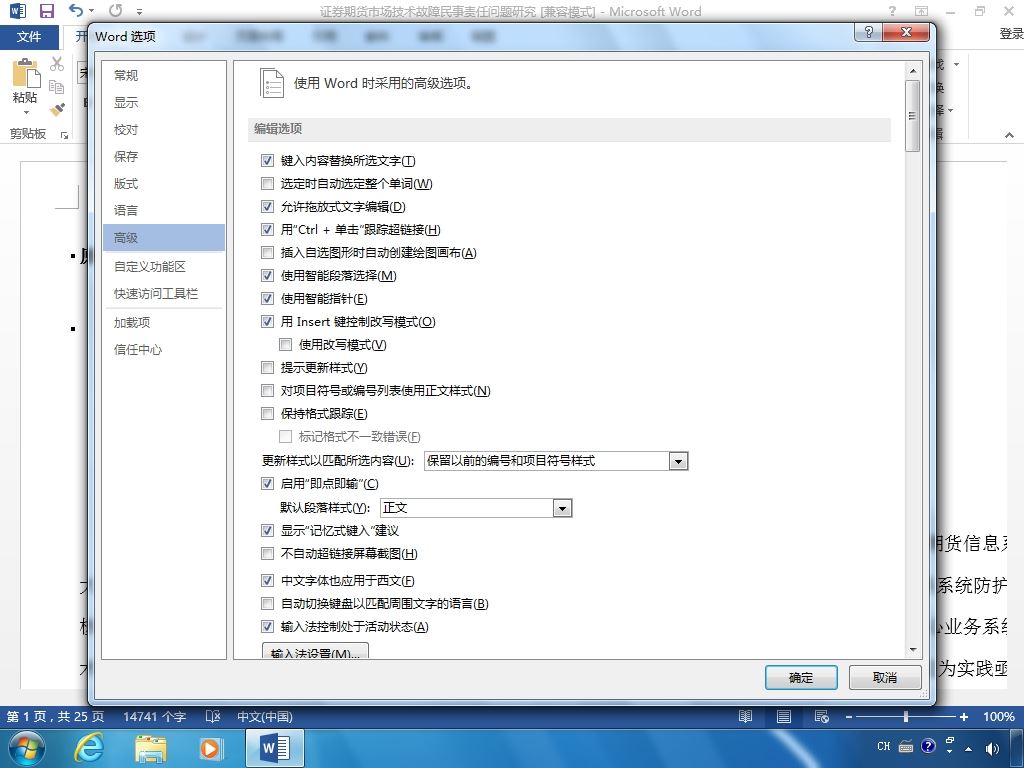Click the Format Painter brush icon
The height and width of the screenshot is (768, 1024).
(x=57, y=110)
